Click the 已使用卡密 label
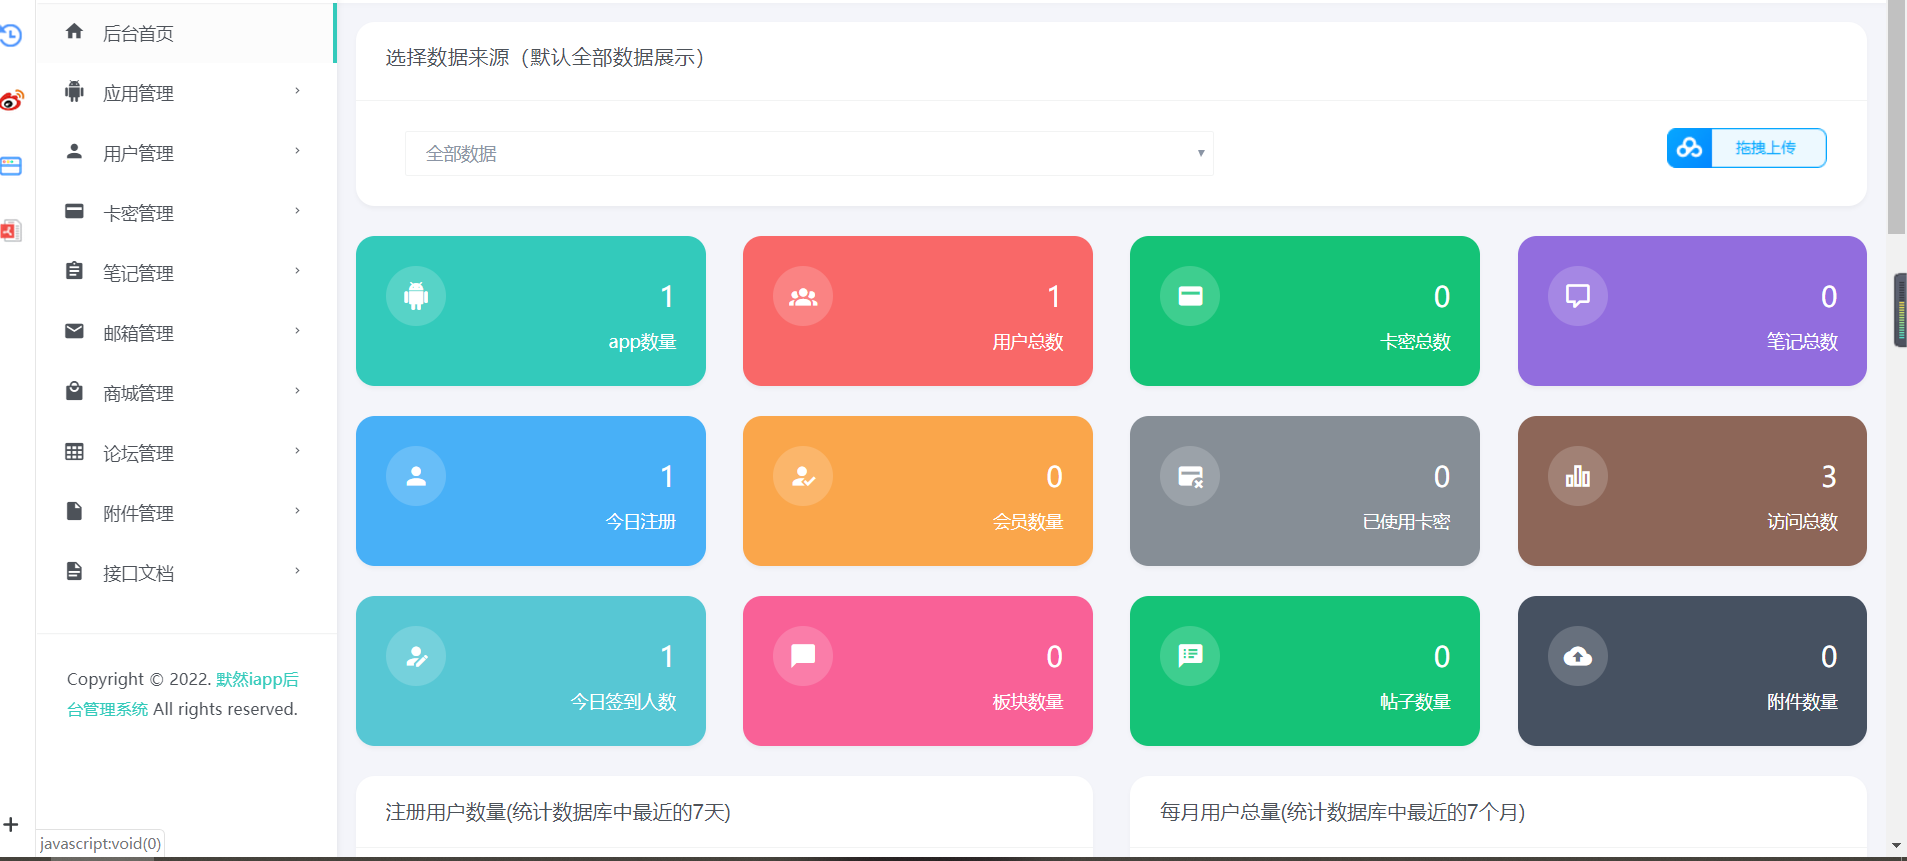The width and height of the screenshot is (1907, 861). tap(1406, 522)
